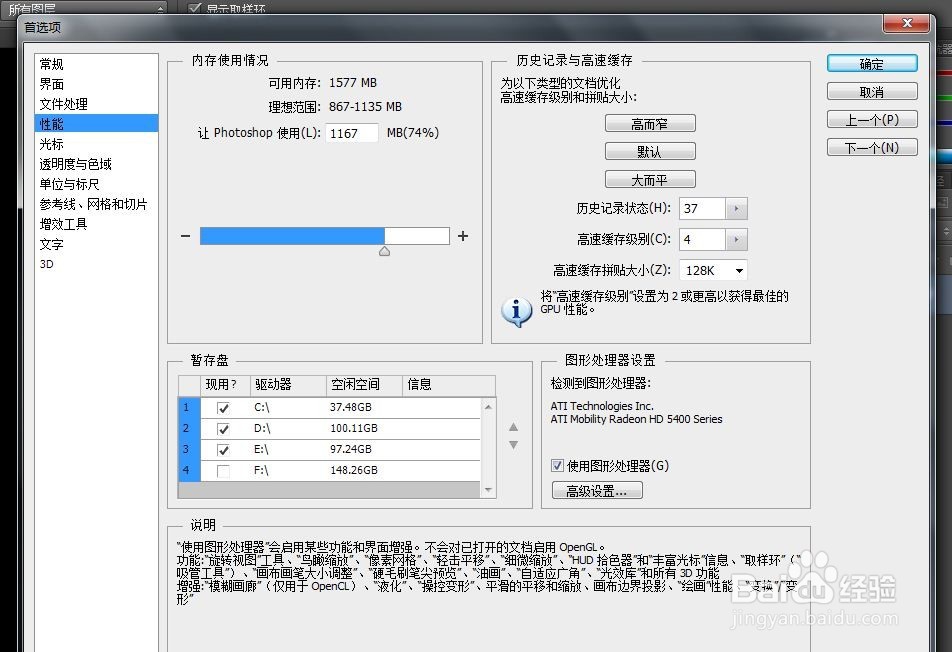Image resolution: width=952 pixels, height=652 pixels.
Task: Click the 空闲空间 column header
Action: click(x=365, y=384)
